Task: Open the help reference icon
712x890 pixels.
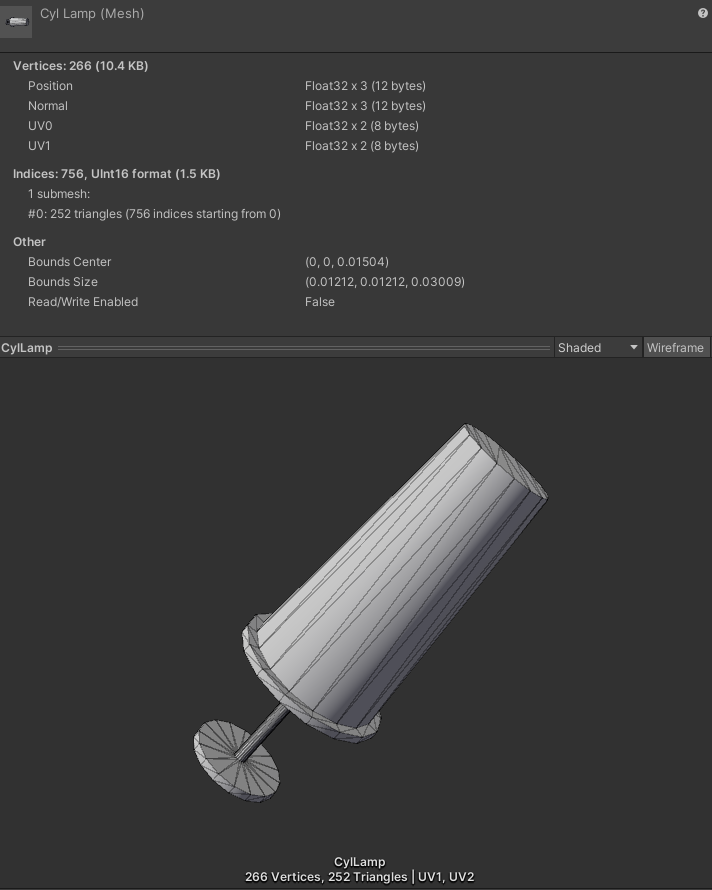Action: 702,13
